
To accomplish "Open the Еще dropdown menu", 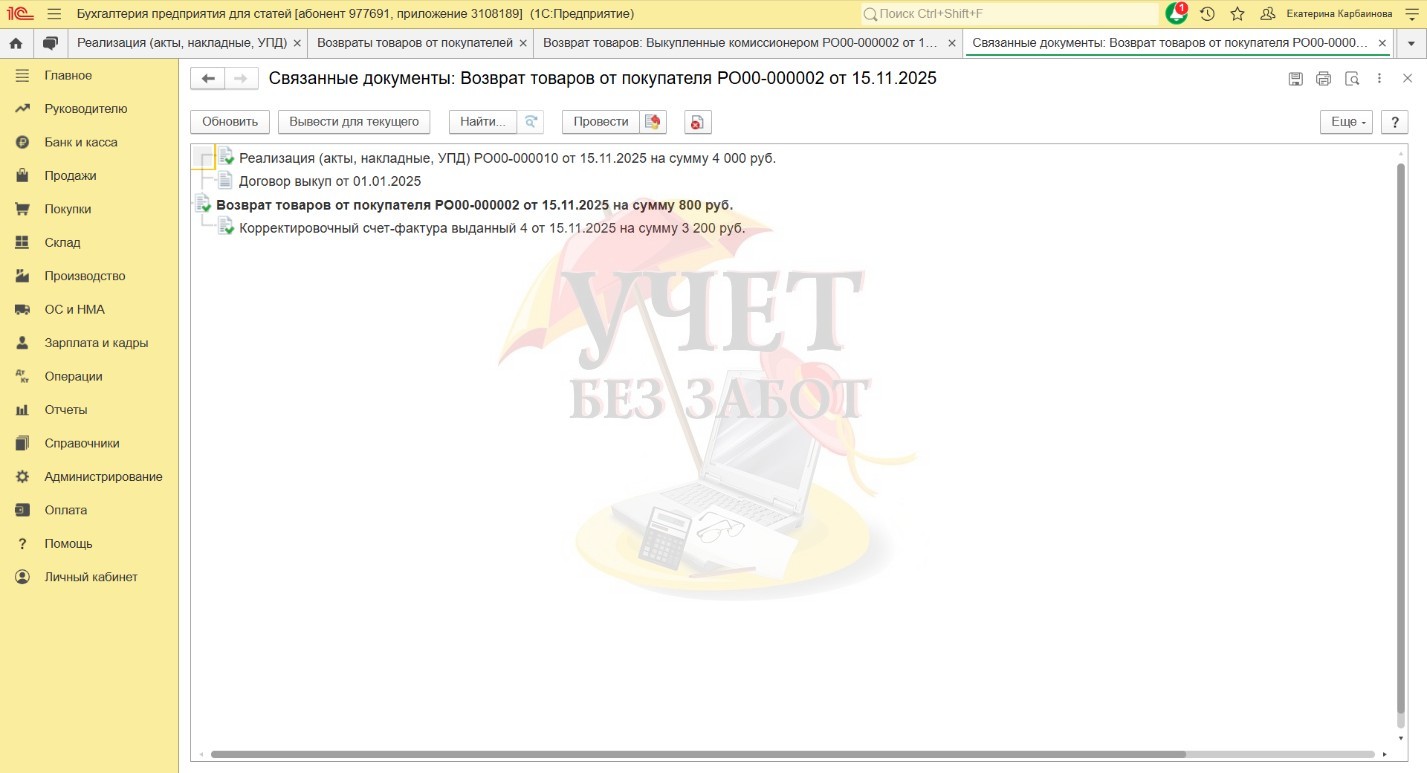I will click(x=1346, y=122).
